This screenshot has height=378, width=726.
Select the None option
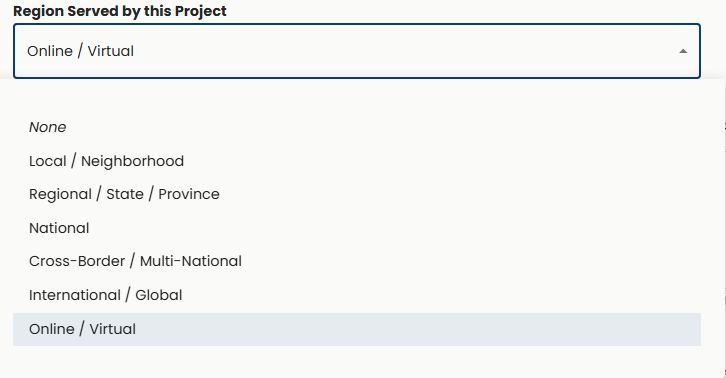click(357, 127)
